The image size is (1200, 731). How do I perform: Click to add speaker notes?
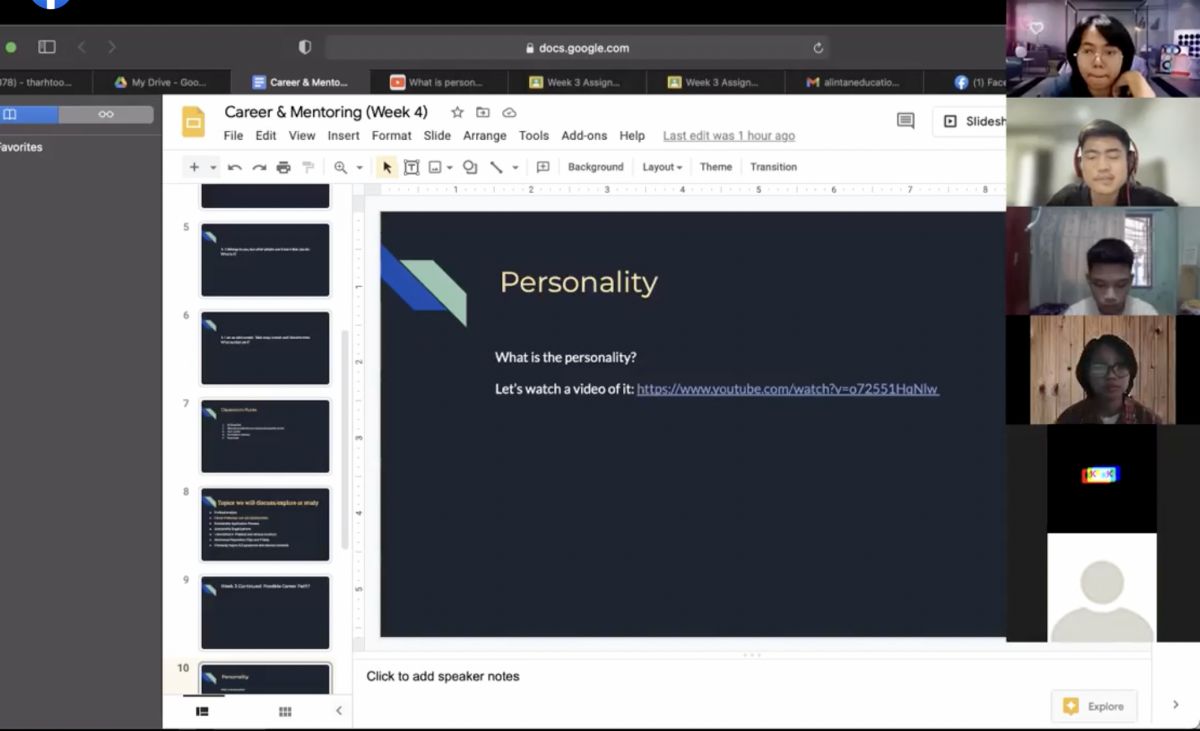pos(443,676)
